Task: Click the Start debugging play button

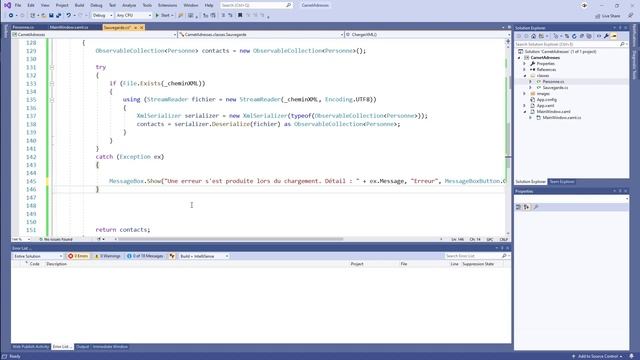Action: coord(157,16)
